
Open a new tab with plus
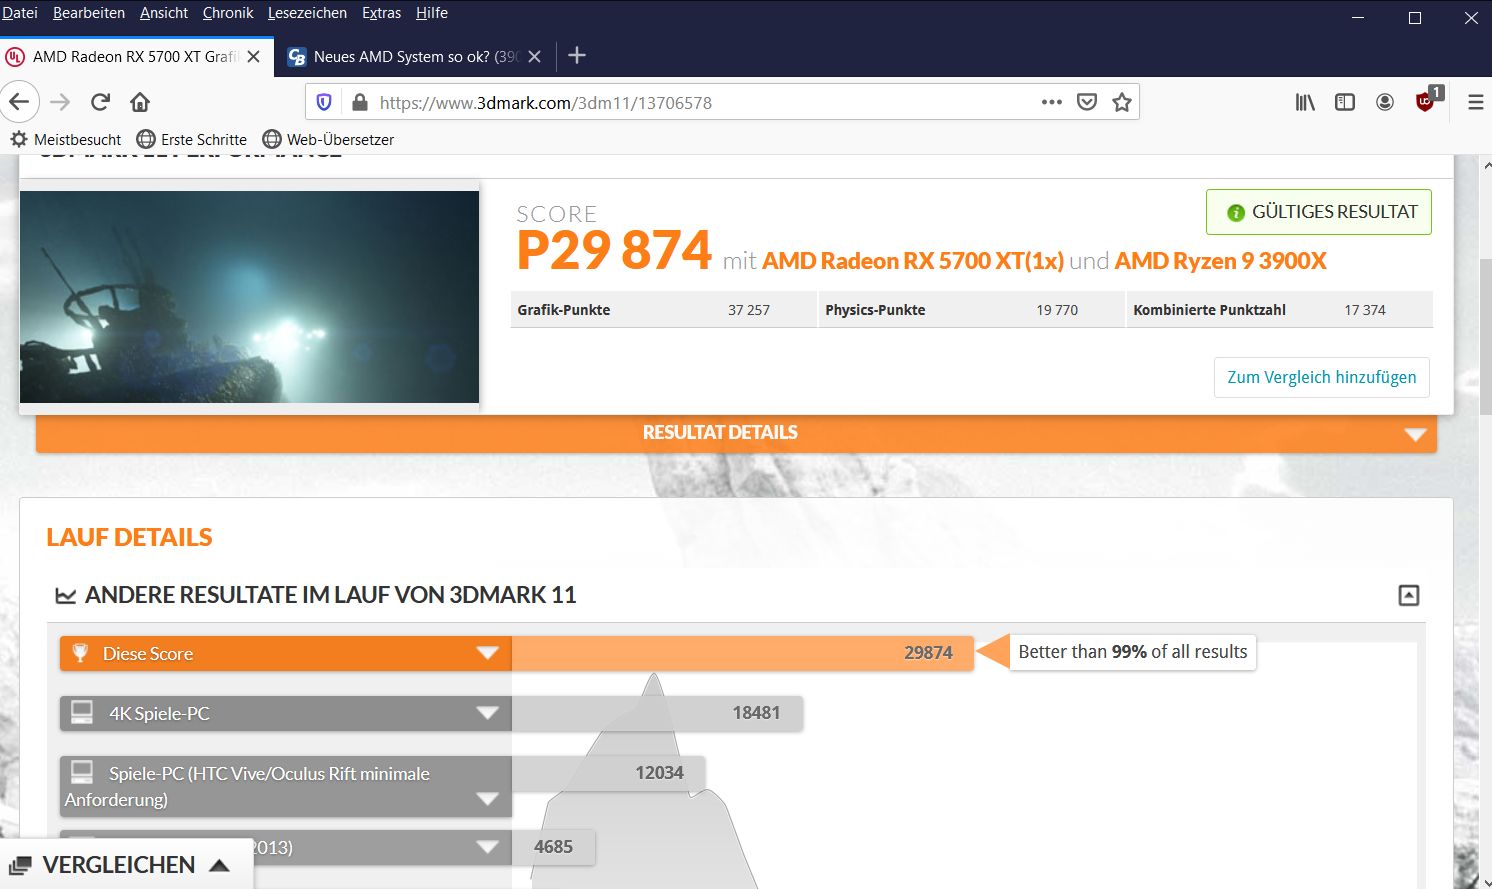tap(577, 56)
